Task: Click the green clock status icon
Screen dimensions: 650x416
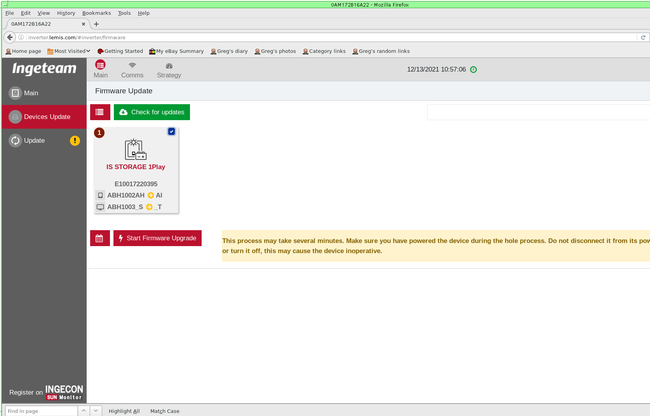Action: click(x=473, y=70)
